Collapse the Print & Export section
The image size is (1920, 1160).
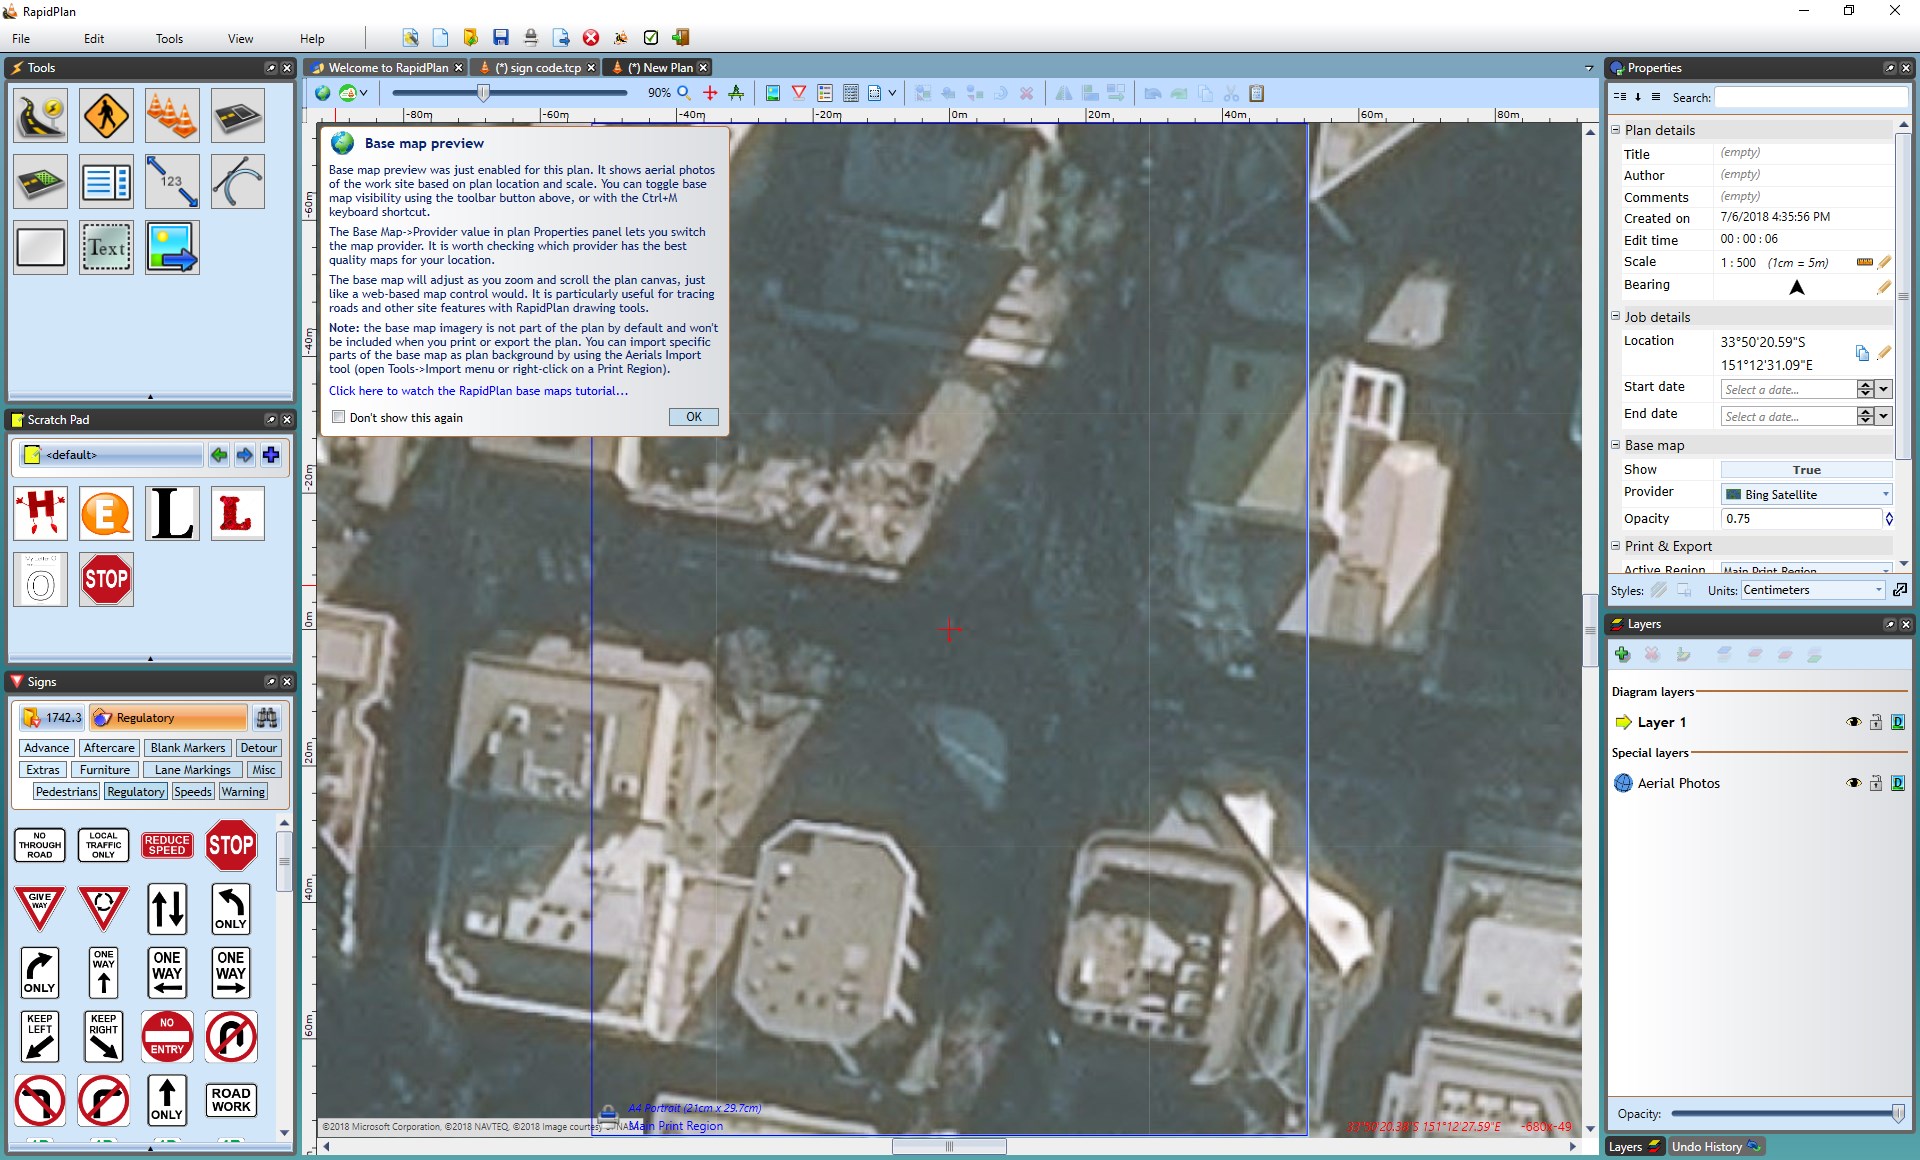1615,546
